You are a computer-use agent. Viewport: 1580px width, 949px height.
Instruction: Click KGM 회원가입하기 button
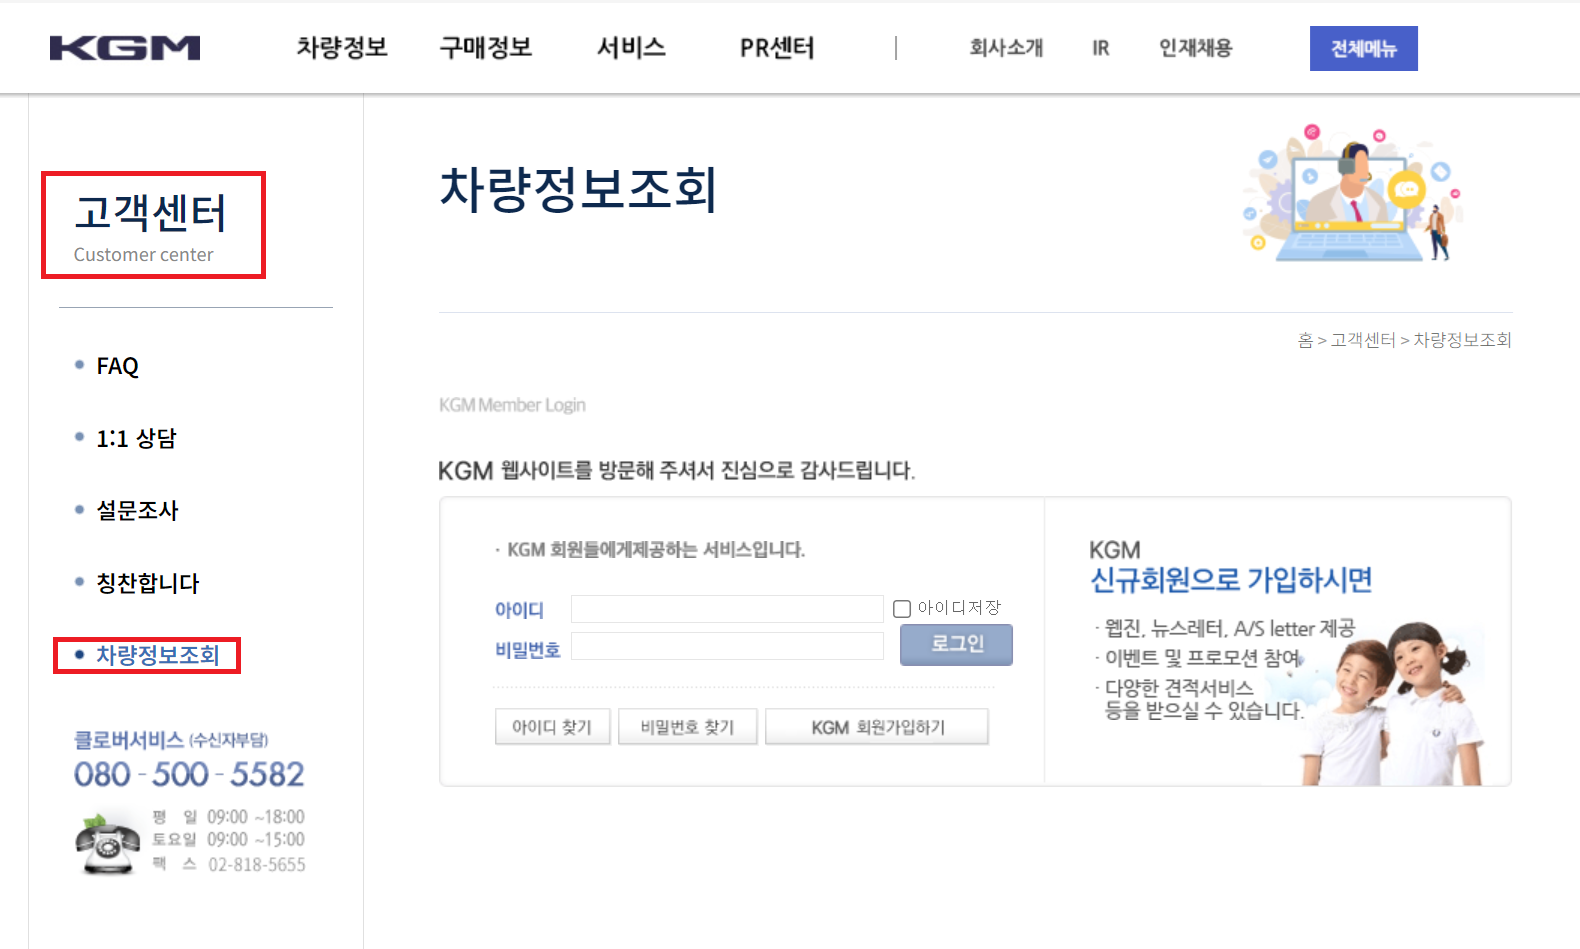(877, 727)
